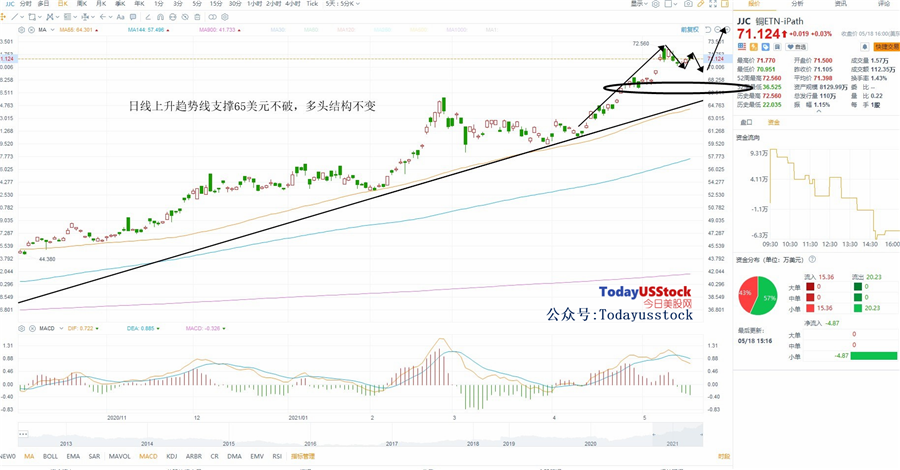The width and height of the screenshot is (900, 470).
Task: Click 2017 on the timeline navigator
Action: coord(391,444)
